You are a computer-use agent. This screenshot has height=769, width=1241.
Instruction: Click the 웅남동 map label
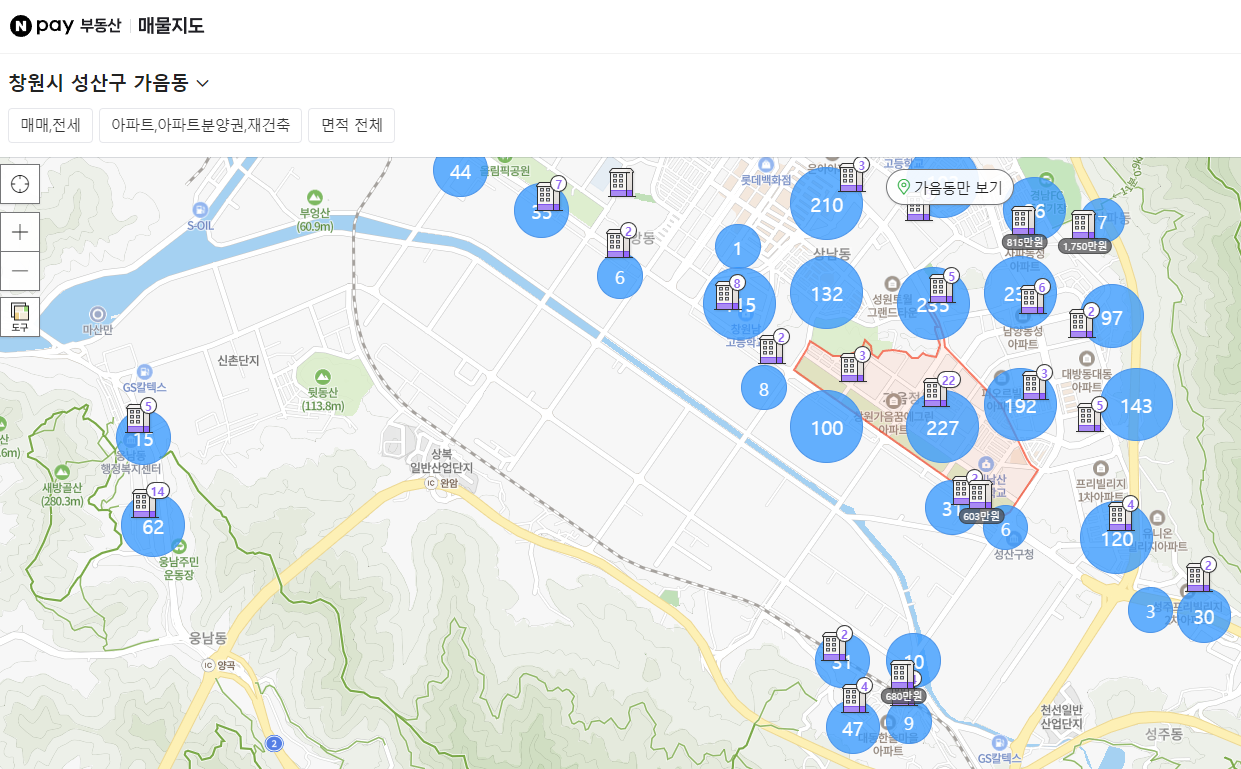click(x=208, y=637)
